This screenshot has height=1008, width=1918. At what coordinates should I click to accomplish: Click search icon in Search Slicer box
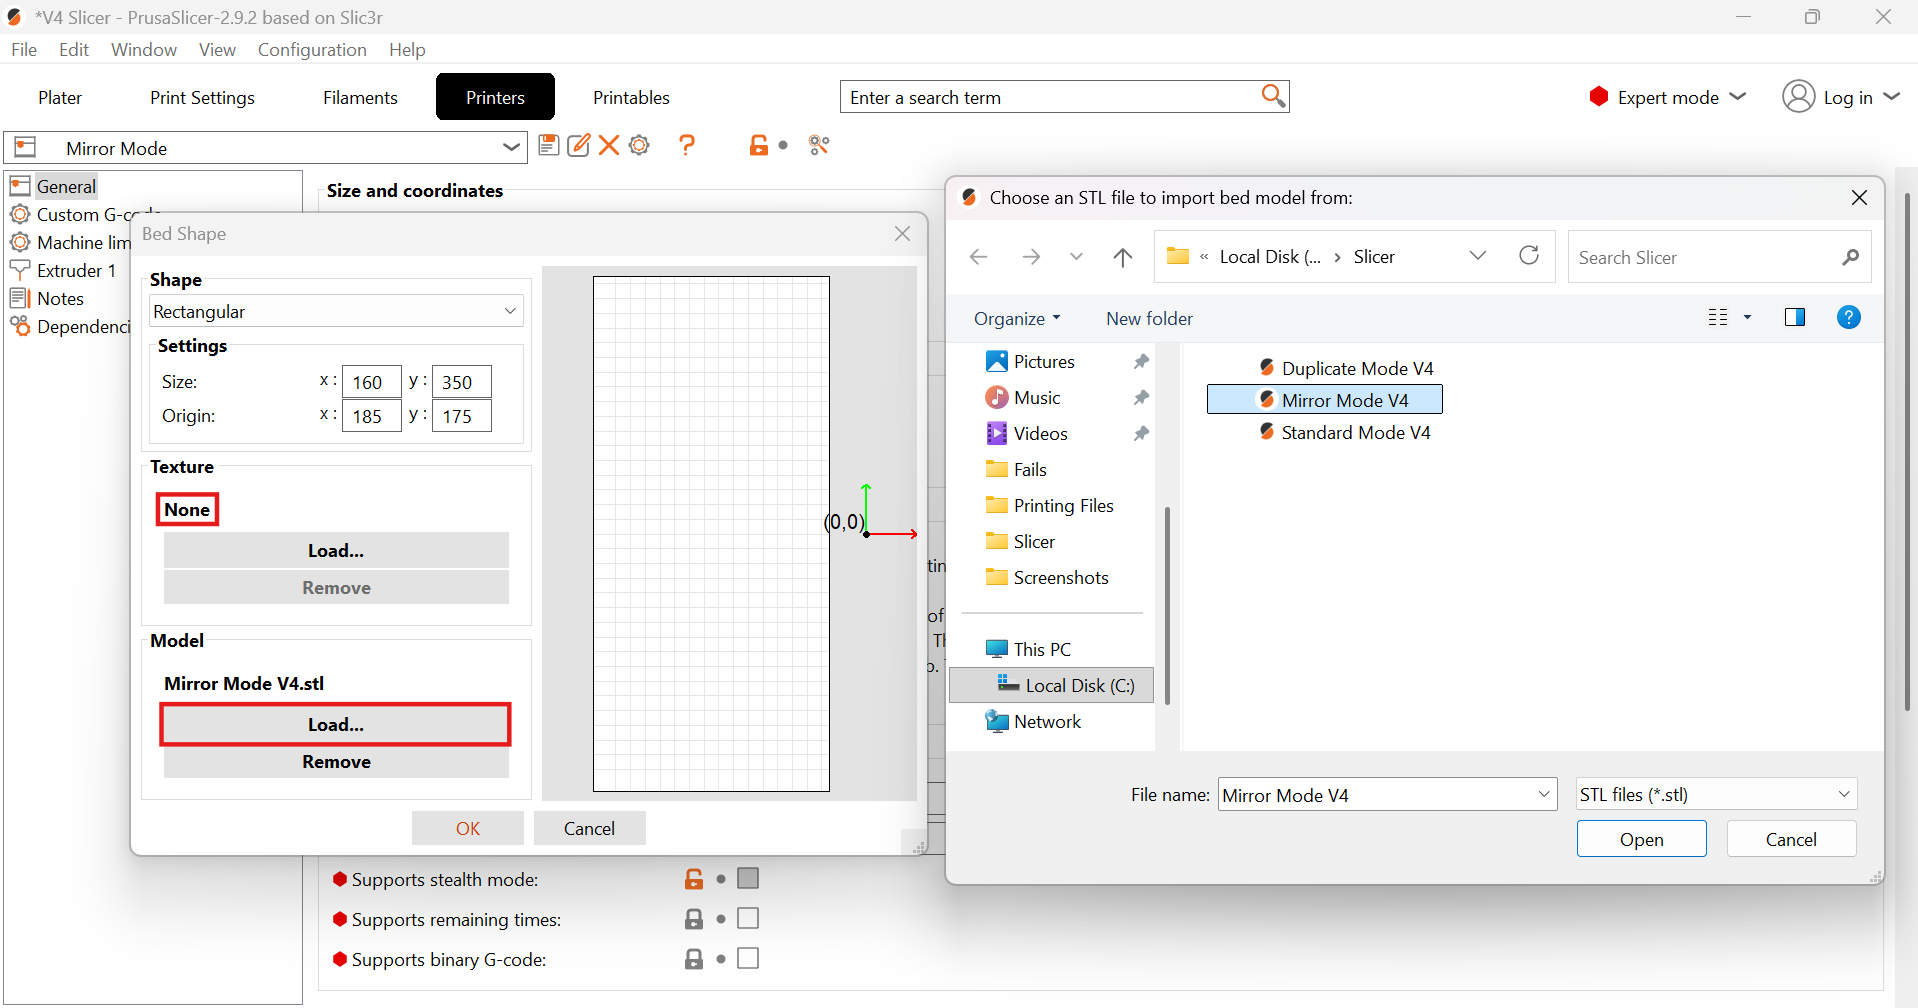(x=1851, y=257)
